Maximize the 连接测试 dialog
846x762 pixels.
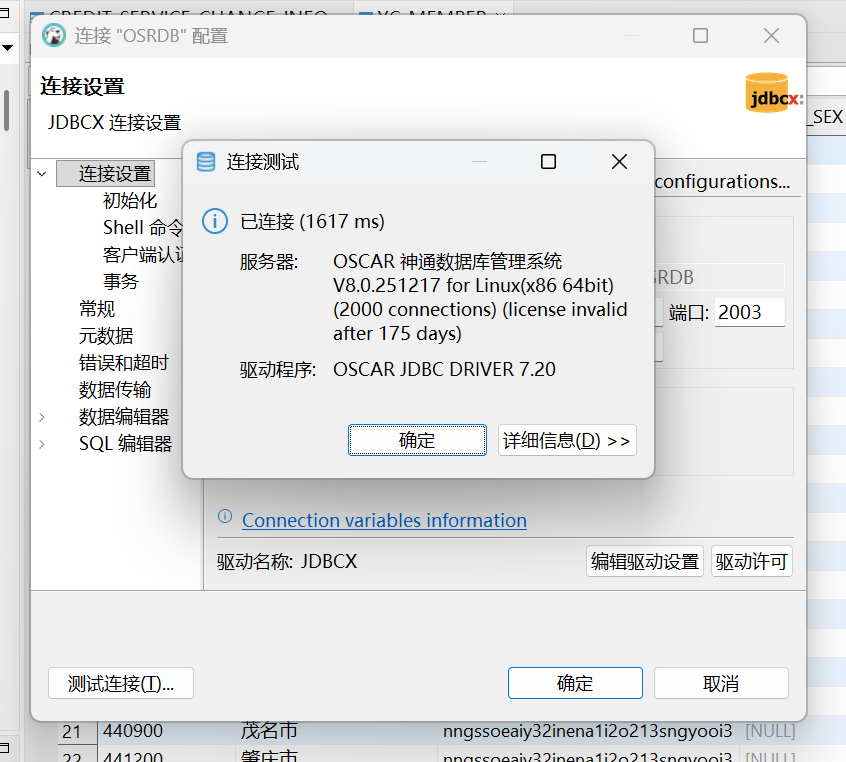click(x=548, y=162)
